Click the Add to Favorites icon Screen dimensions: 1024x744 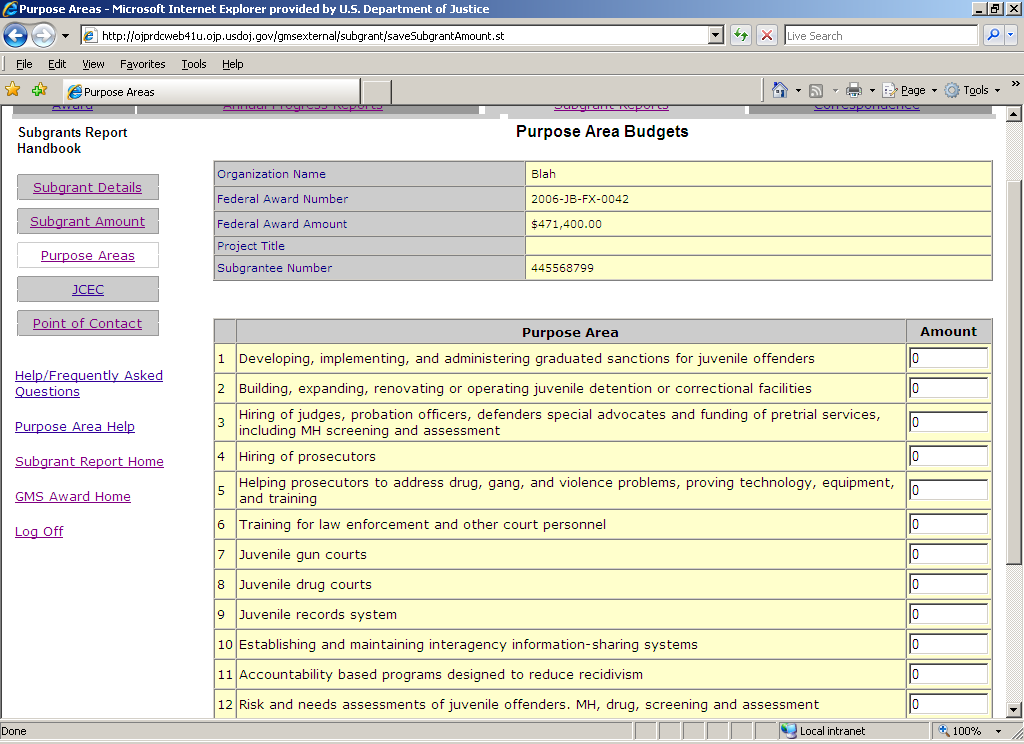[x=39, y=90]
